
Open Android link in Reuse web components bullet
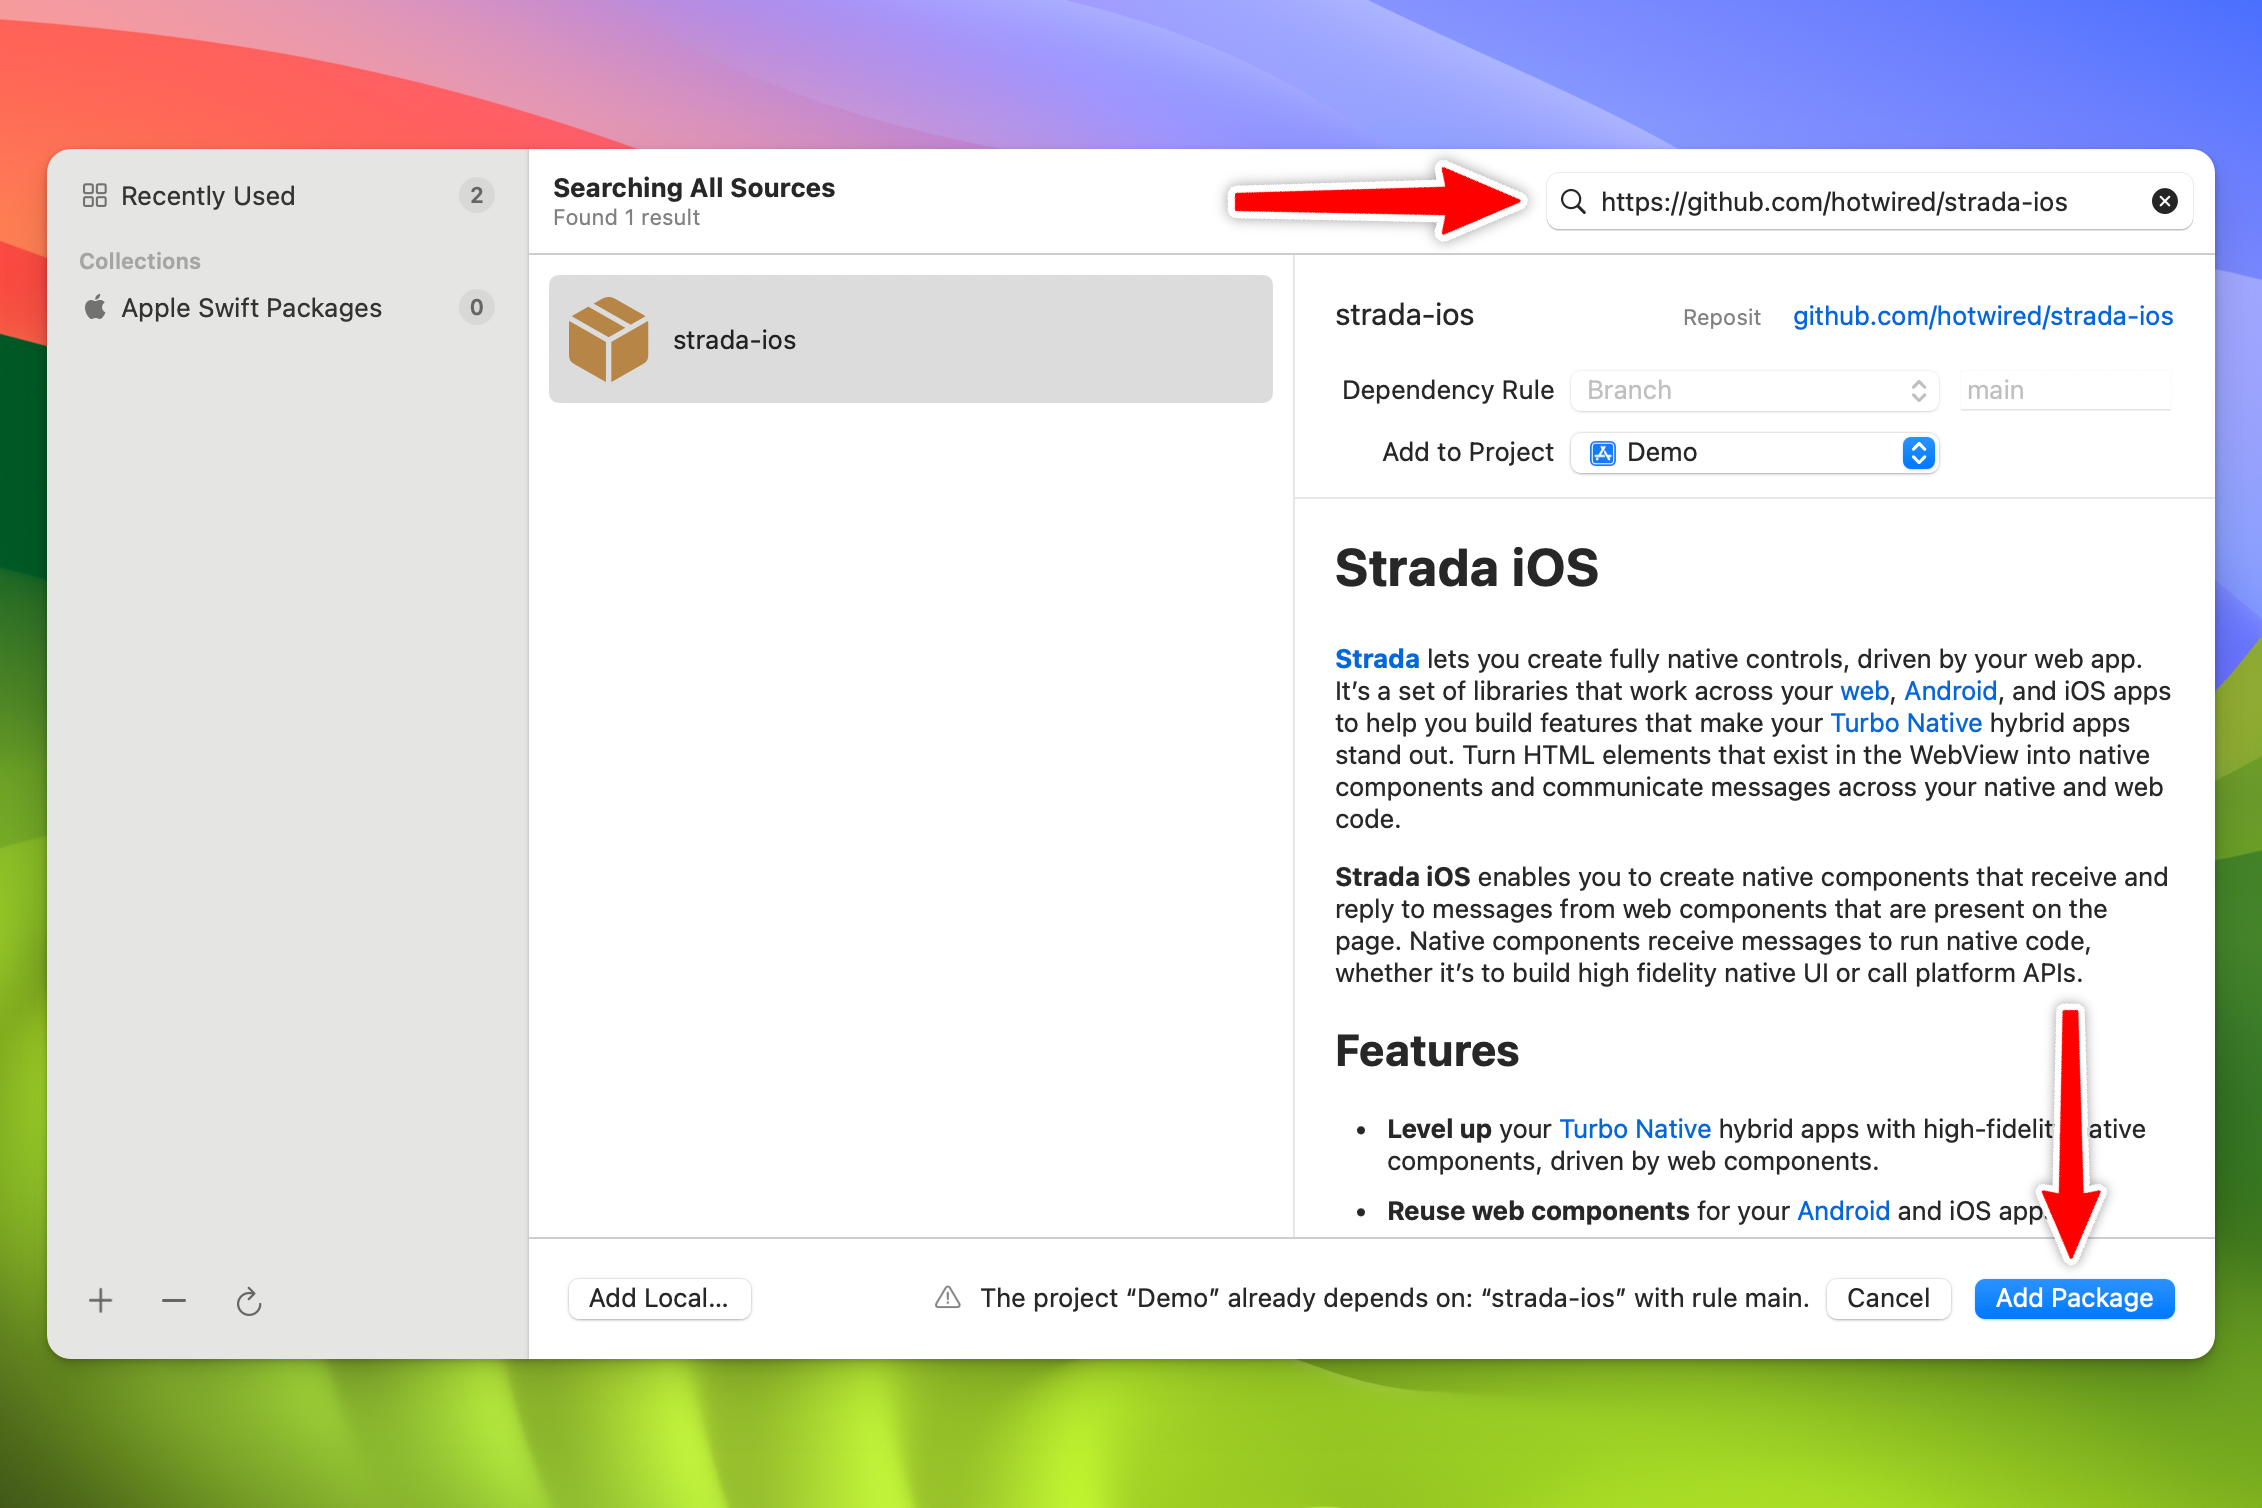tap(1843, 1211)
